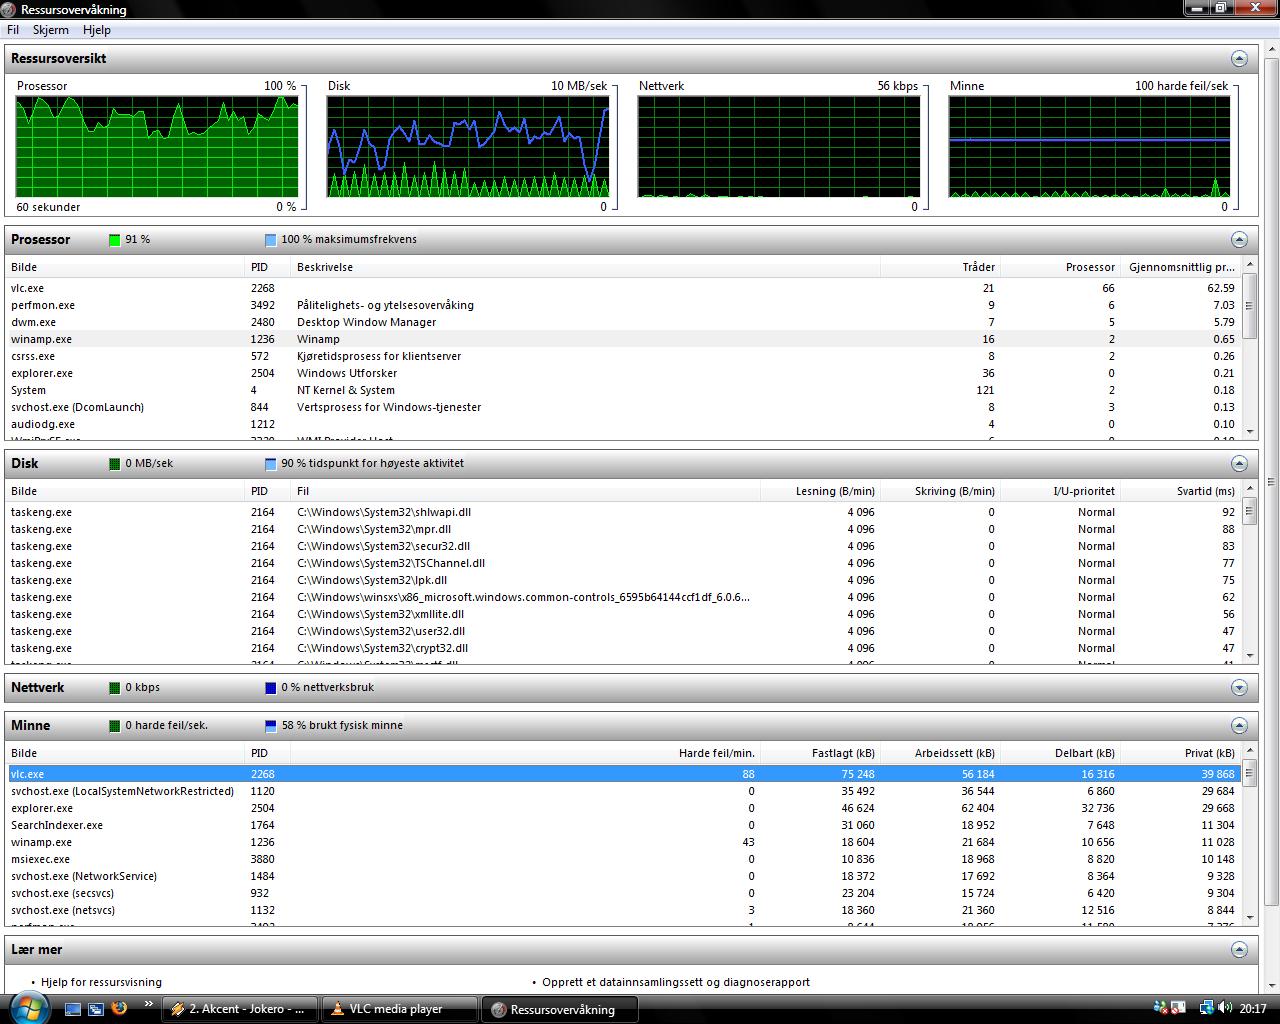The image size is (1280, 1024).
Task: Click the Prosessor list vertical scrollbar
Action: [x=1249, y=348]
